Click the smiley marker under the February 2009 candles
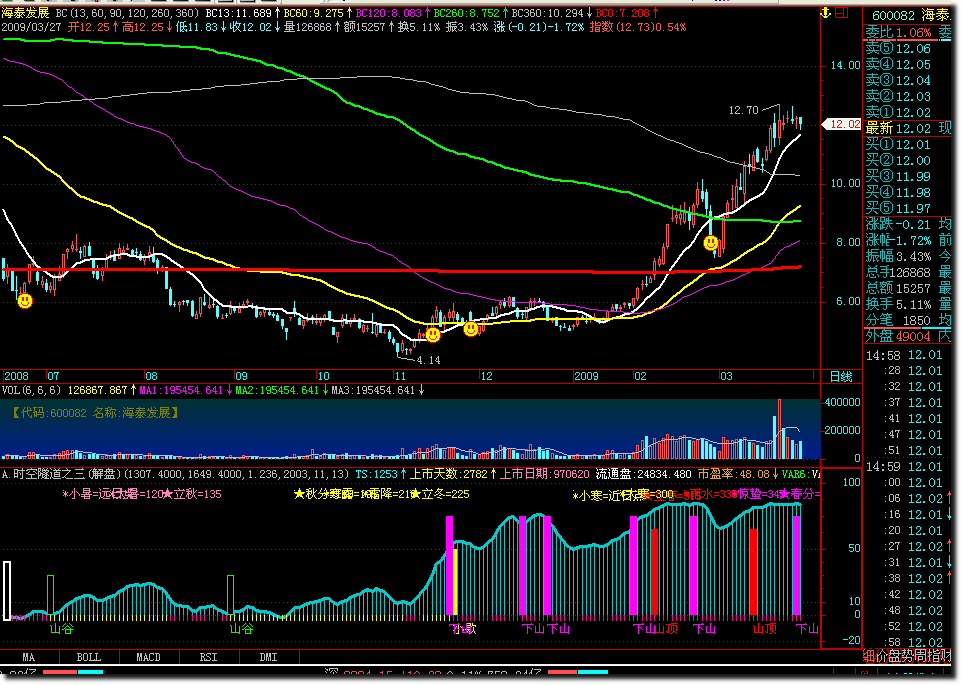The image size is (963, 685). [711, 243]
